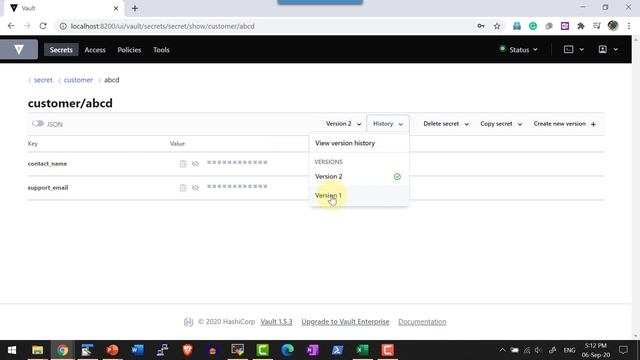This screenshot has height=360, width=640.
Task: Expand the Version 2 dropdown
Action: pyautogui.click(x=343, y=124)
